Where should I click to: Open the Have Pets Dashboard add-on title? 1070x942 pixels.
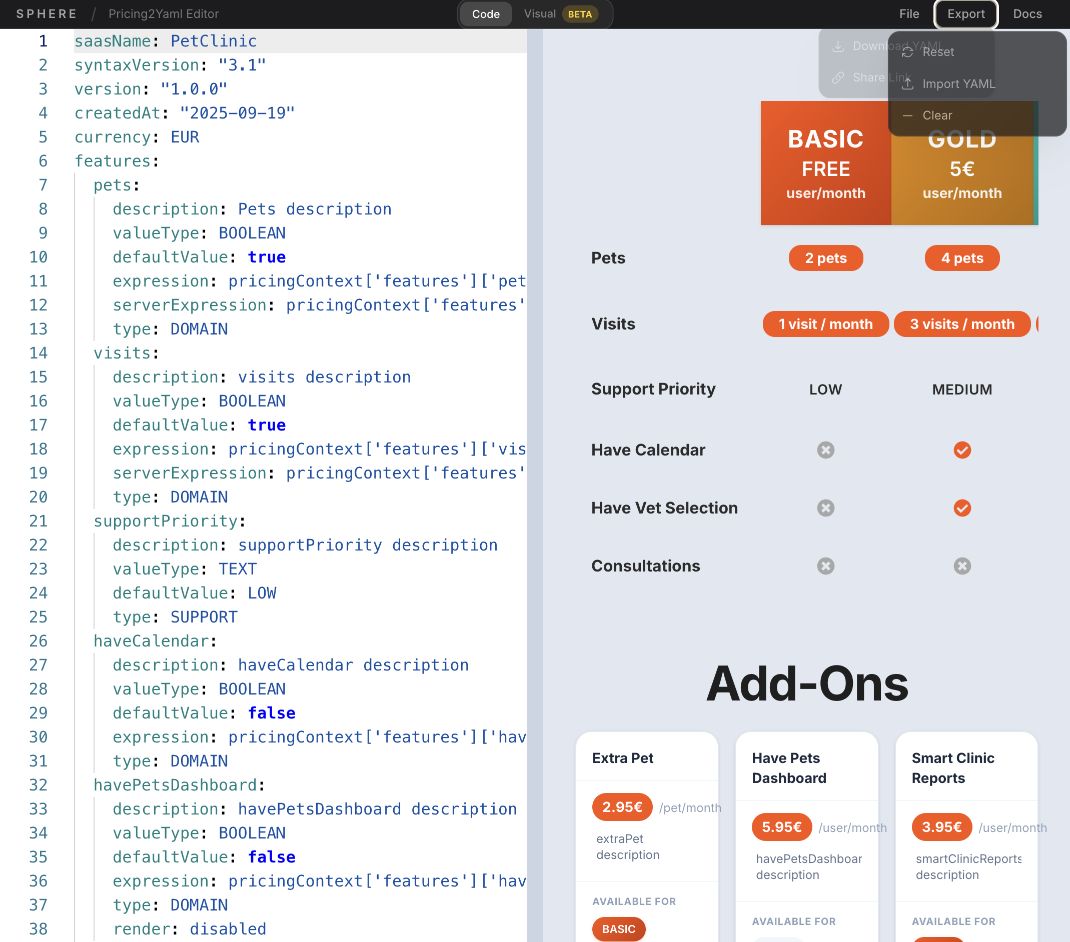pos(789,768)
